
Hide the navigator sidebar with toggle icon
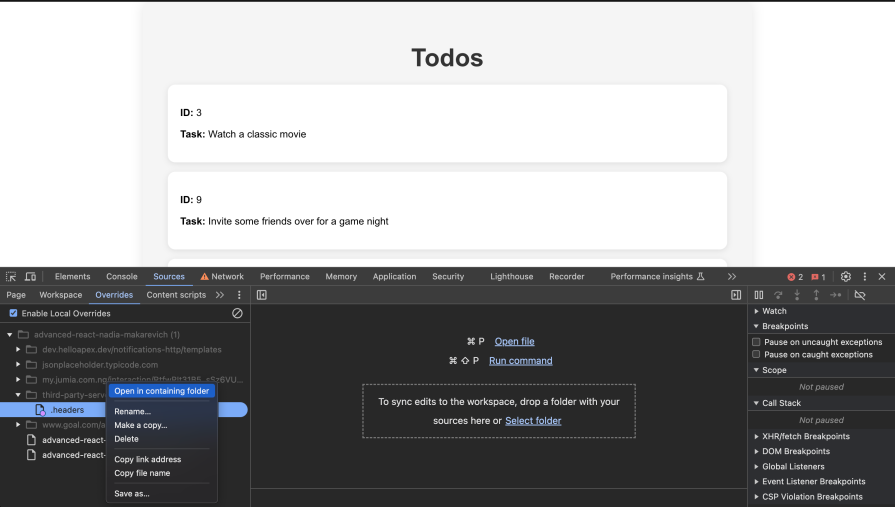[262, 295]
